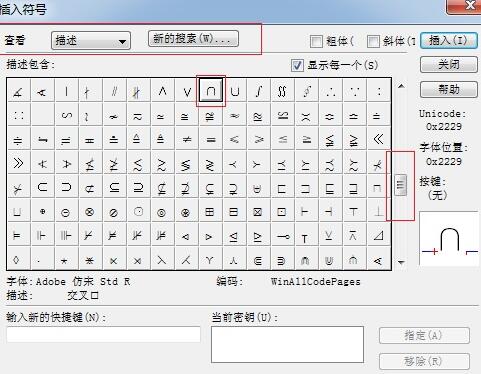Click the scroll down arrow of symbol grid
The image size is (481, 374).
tap(401, 262)
